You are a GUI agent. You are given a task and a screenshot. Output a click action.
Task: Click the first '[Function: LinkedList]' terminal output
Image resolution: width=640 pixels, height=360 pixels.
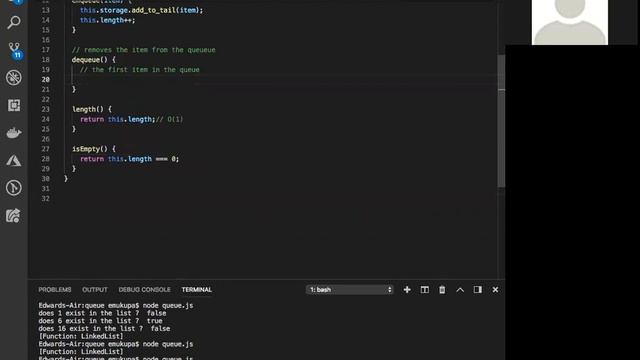tap(81, 336)
